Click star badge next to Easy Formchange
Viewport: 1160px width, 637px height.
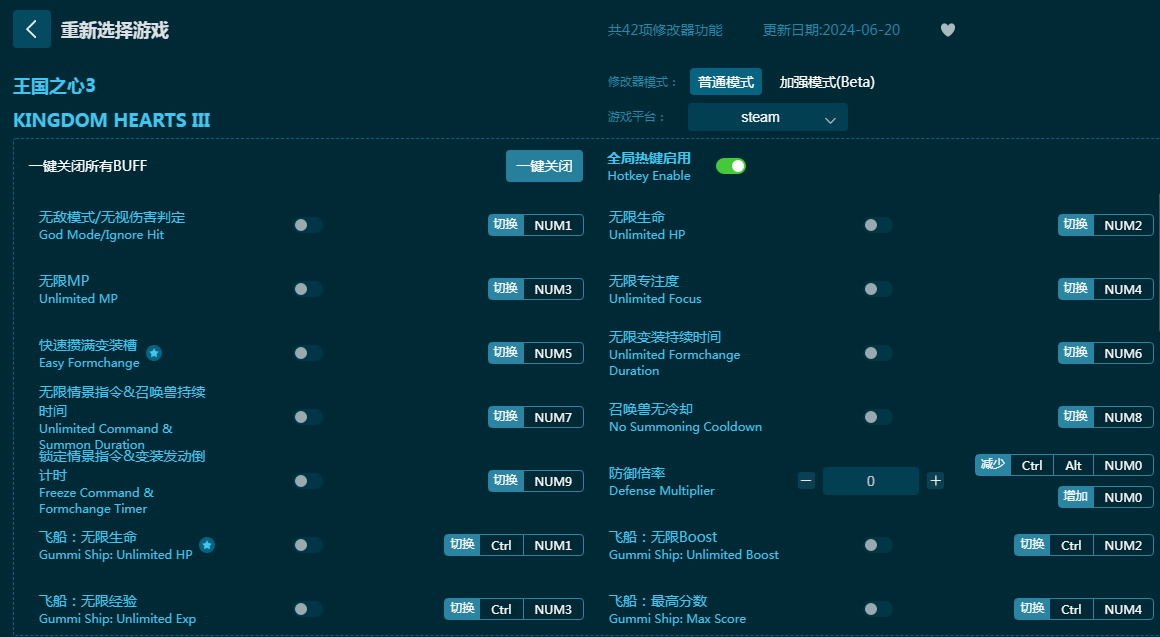point(154,353)
